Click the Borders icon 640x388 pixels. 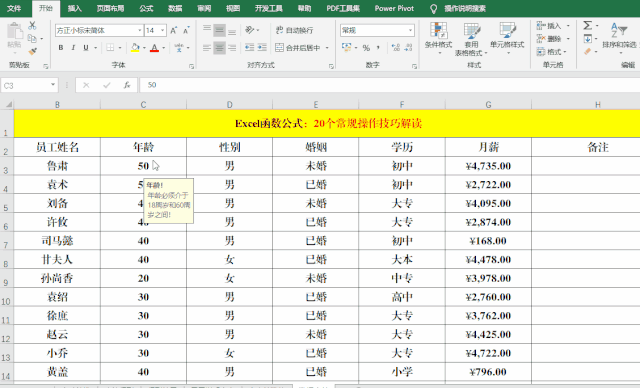click(x=110, y=48)
